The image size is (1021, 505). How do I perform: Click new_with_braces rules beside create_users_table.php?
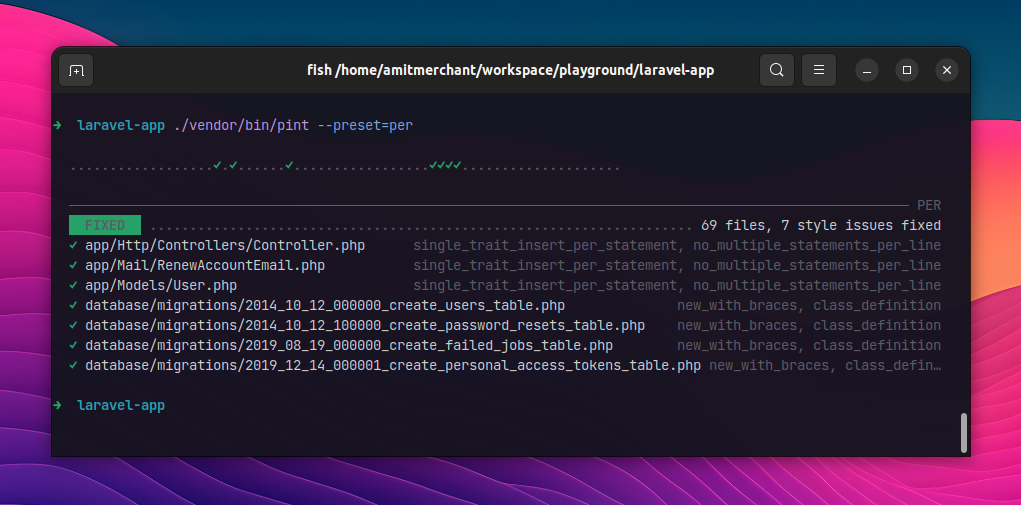pos(809,305)
